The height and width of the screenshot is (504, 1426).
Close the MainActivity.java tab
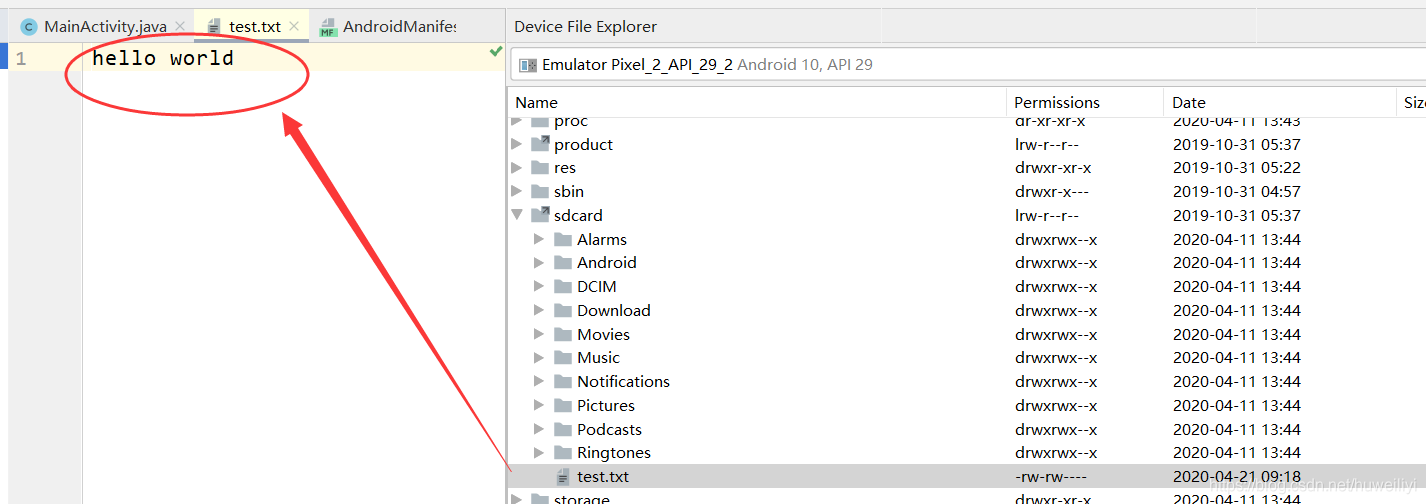(x=179, y=27)
